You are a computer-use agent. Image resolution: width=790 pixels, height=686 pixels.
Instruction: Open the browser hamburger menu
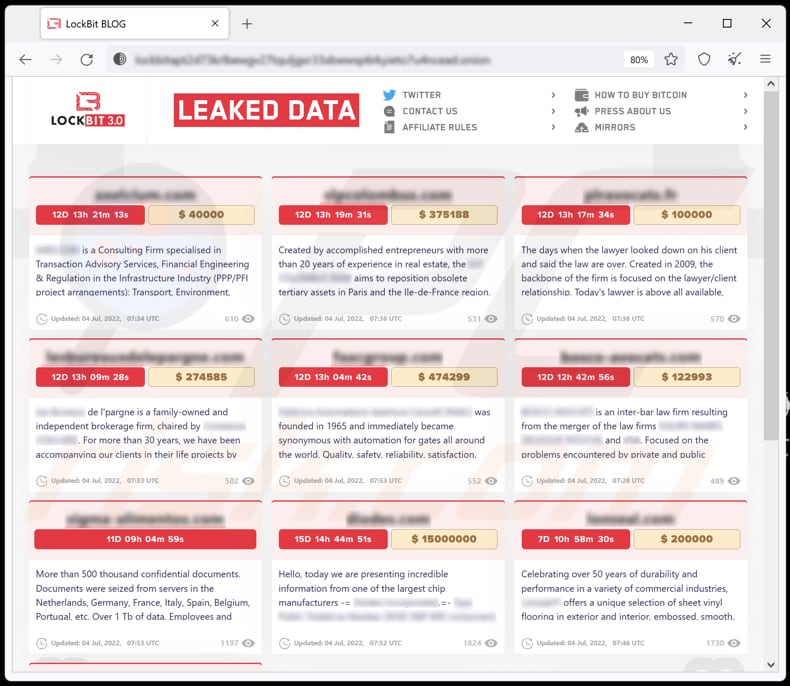[765, 59]
